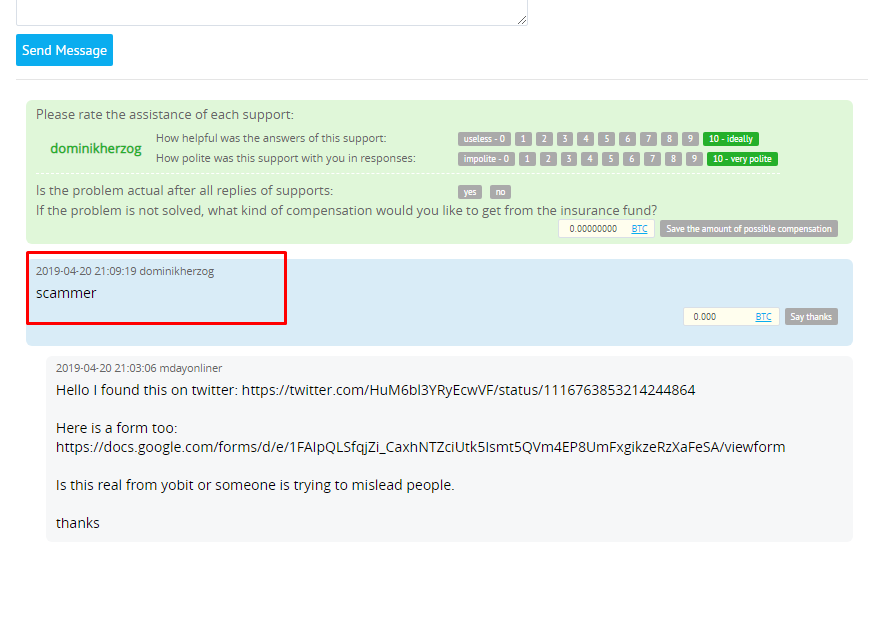Rate politeness as 3
The height and width of the screenshot is (628, 871).
click(569, 159)
